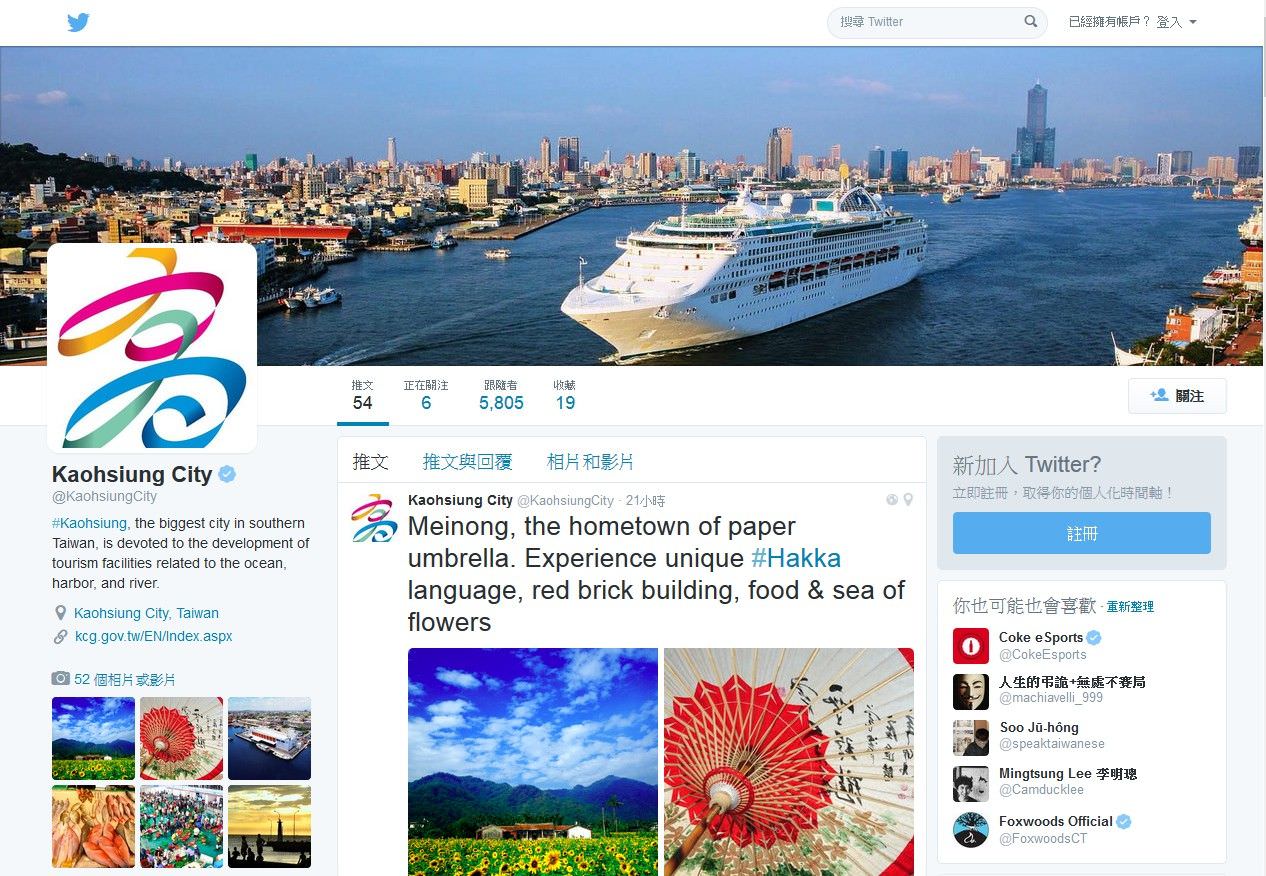1266x876 pixels.
Task: Open the sunflower field photo thumbnail in sidebar
Action: coord(93,738)
